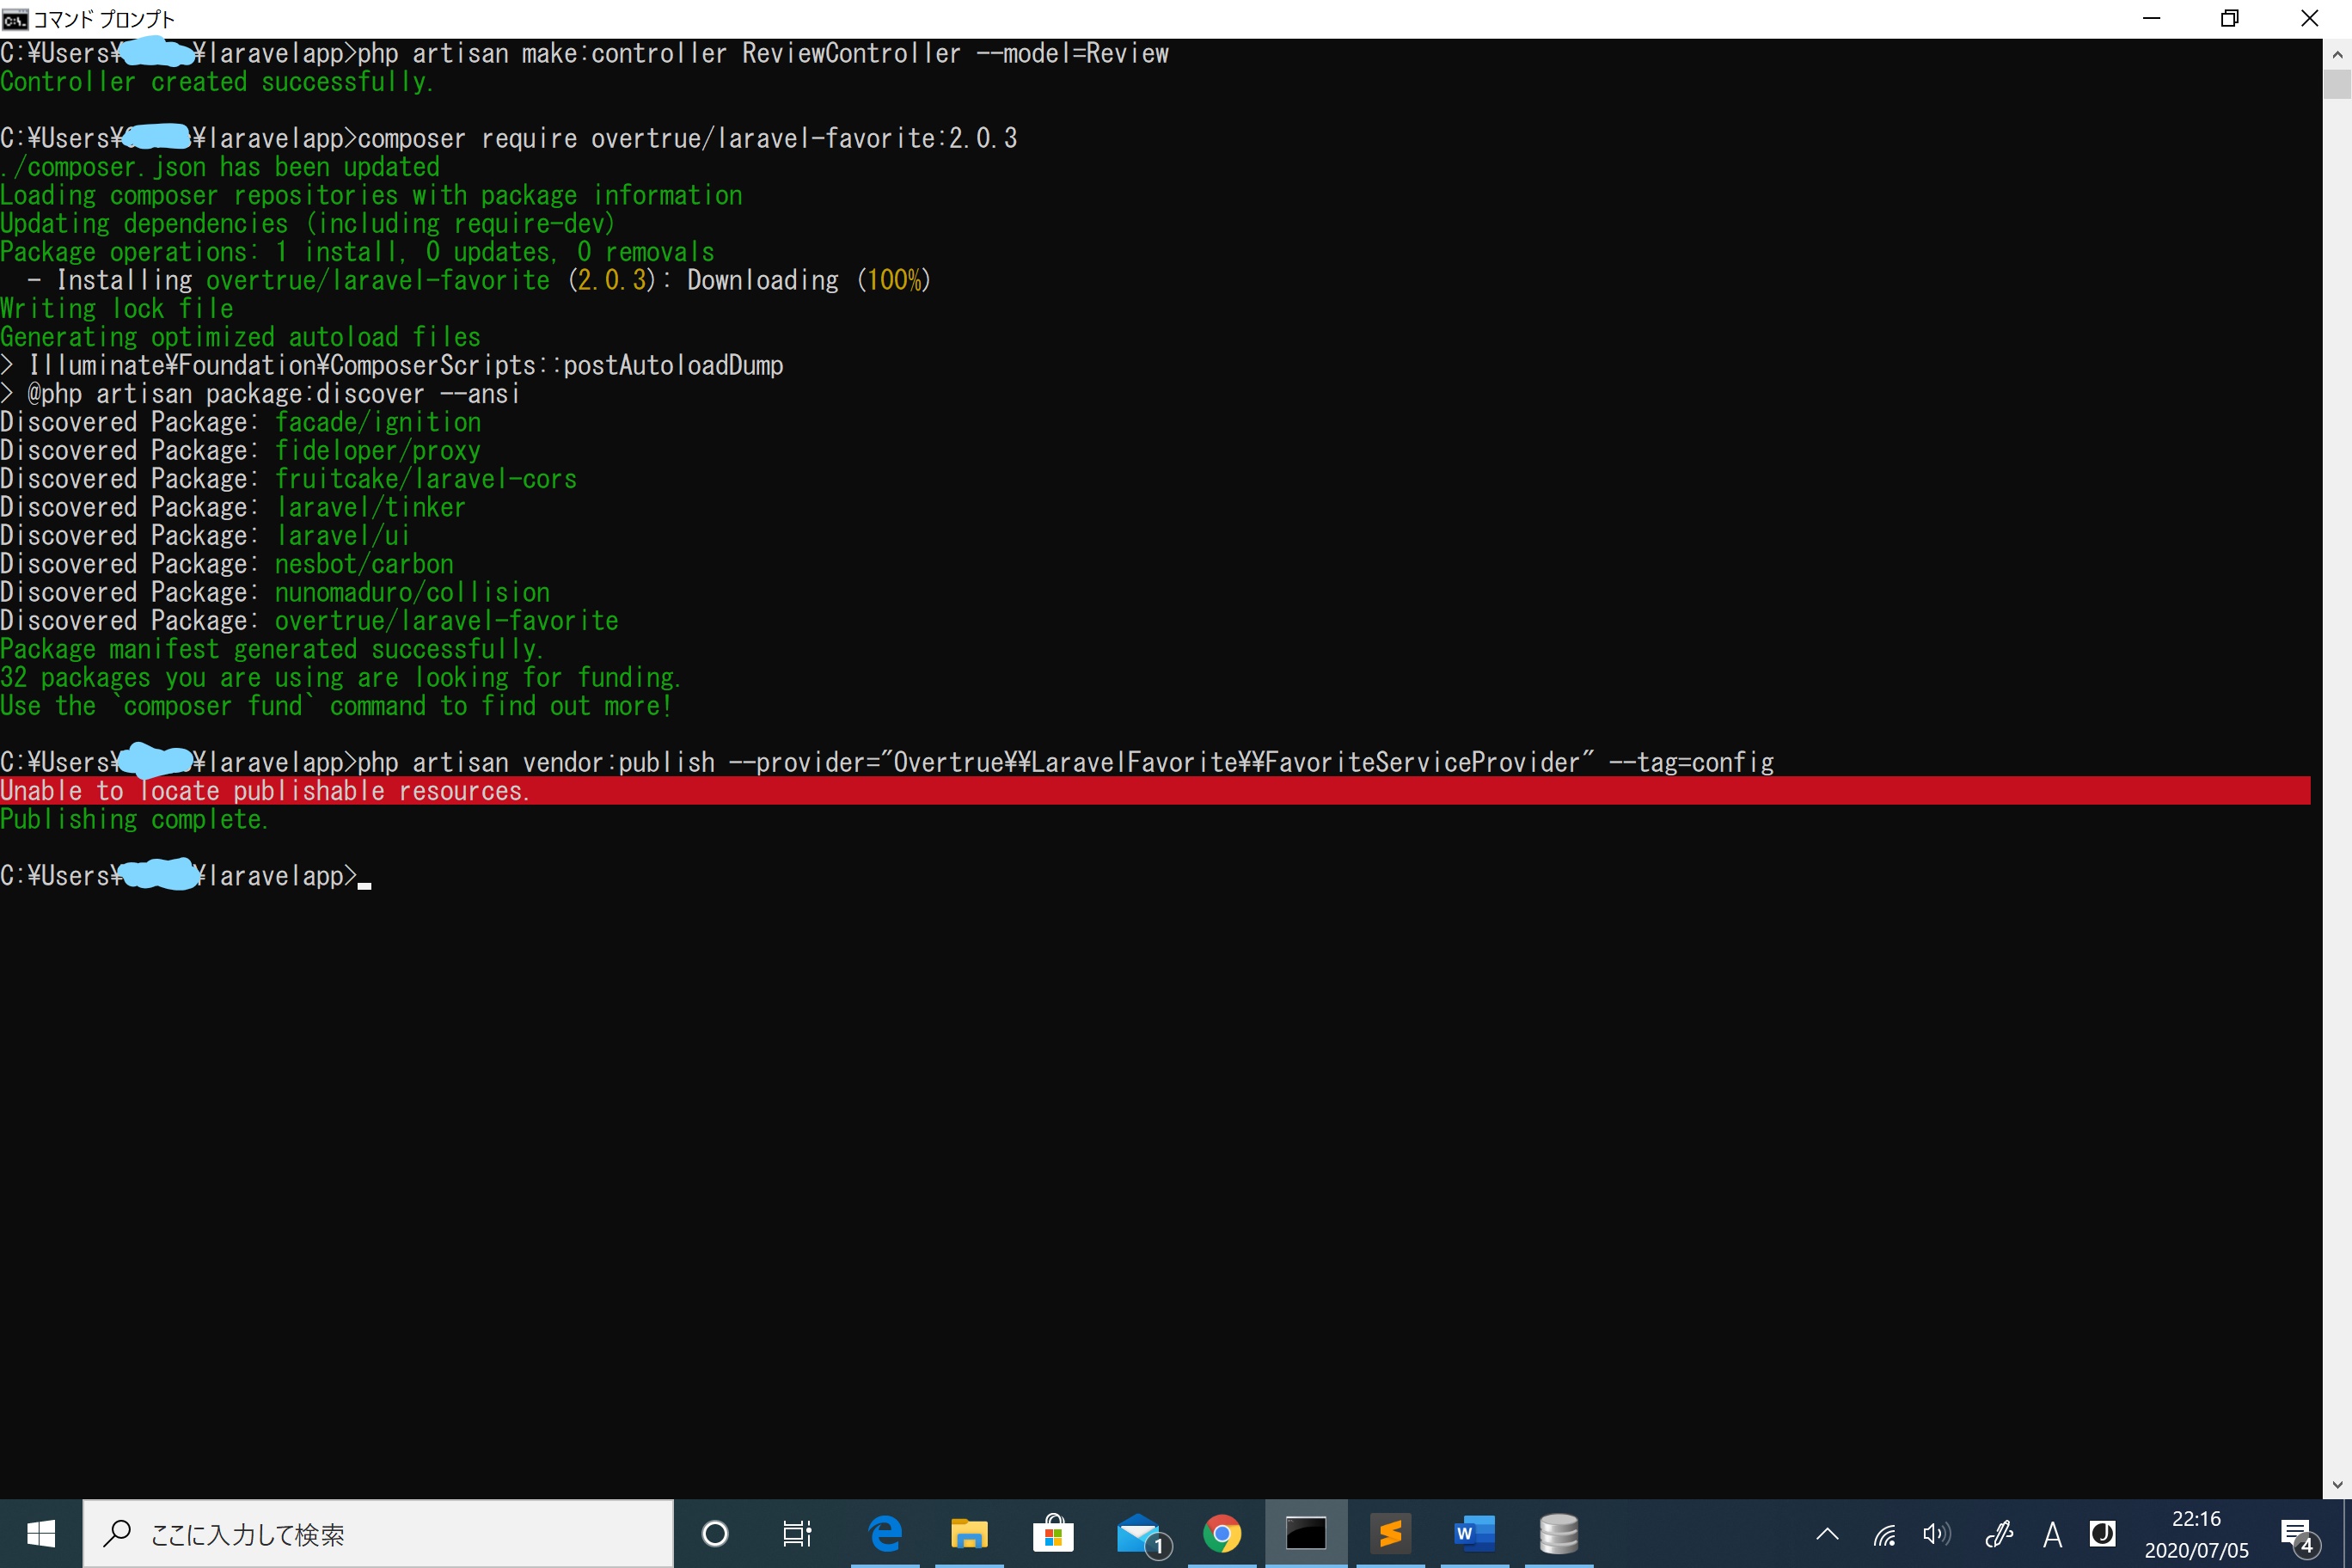Open File Explorer from the taskbar
The image size is (2352, 1568).
tap(969, 1533)
